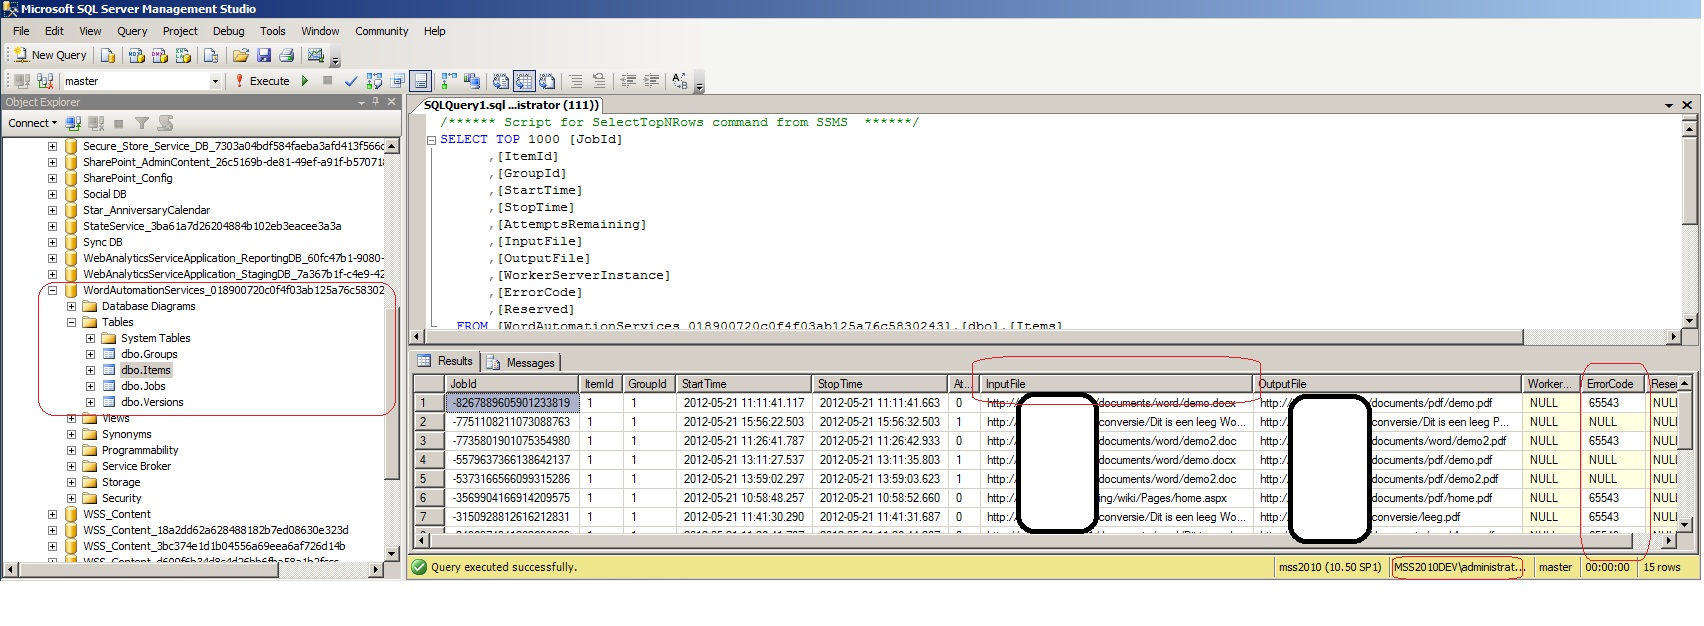Open the master database dropdown
This screenshot has width=1704, height=626.
(215, 81)
